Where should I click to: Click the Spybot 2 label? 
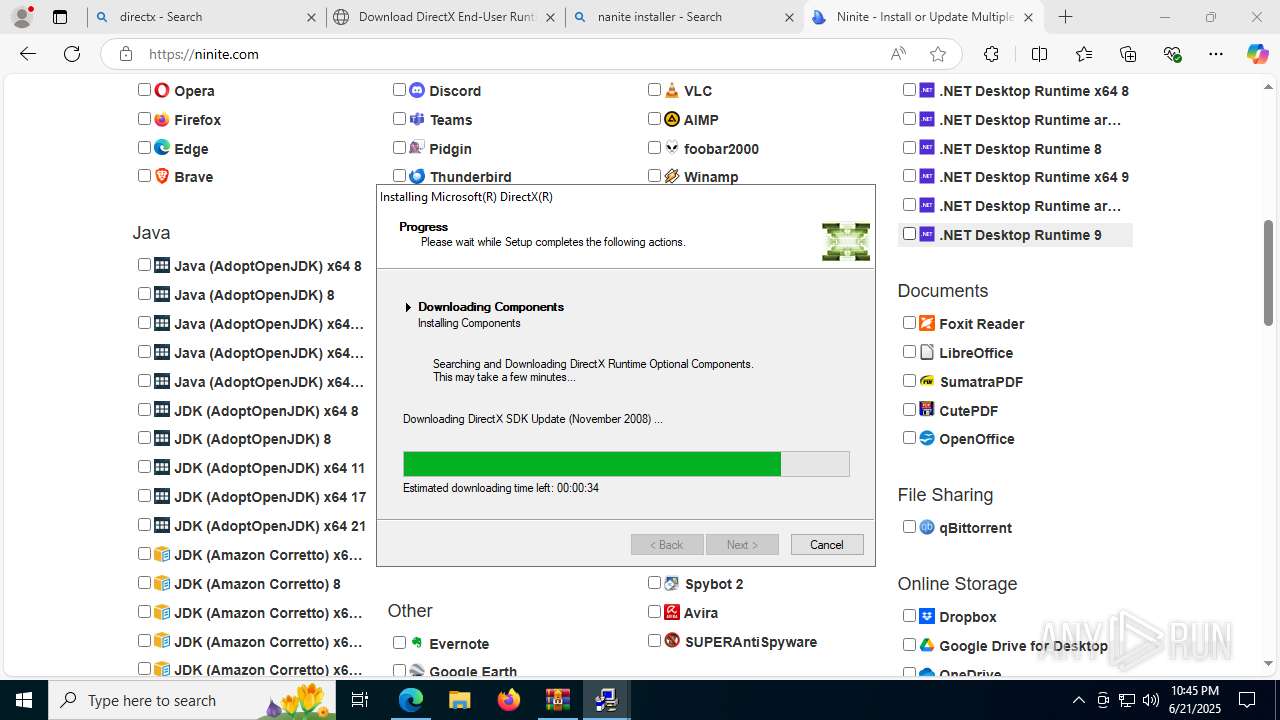pos(714,584)
